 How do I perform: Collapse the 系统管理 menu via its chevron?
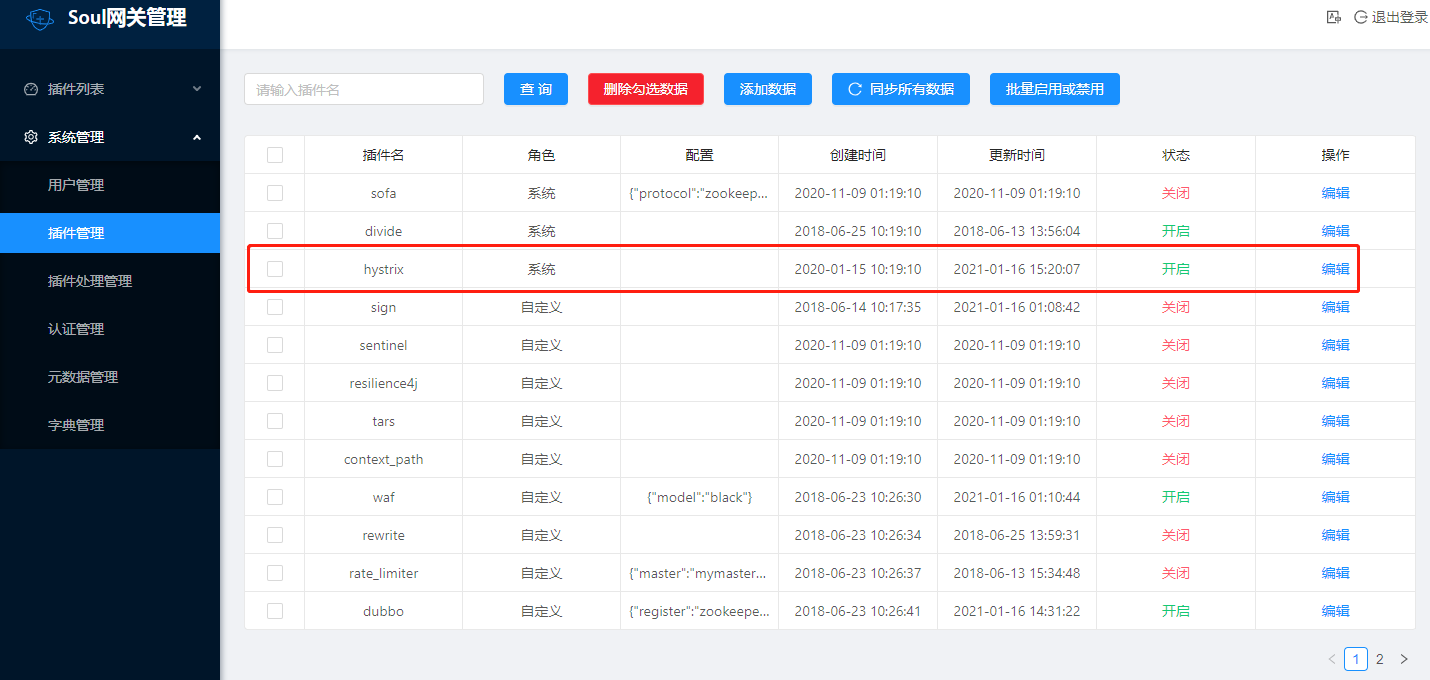[197, 137]
